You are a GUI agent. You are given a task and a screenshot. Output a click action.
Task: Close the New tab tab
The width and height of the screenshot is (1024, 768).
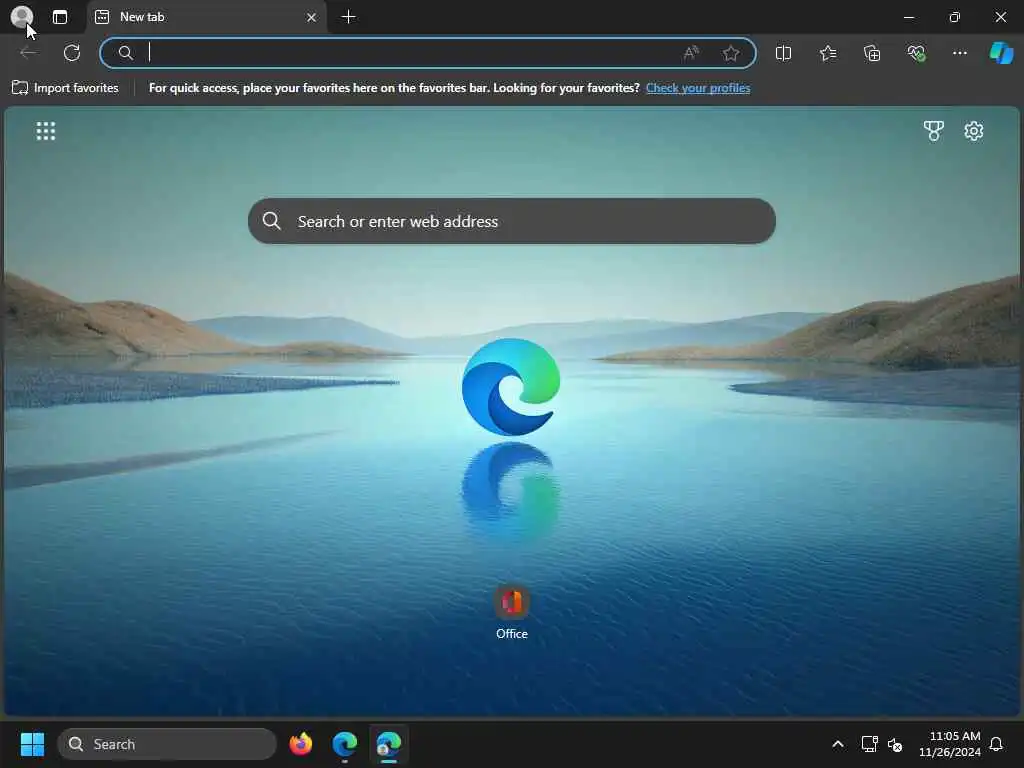pyautogui.click(x=312, y=18)
